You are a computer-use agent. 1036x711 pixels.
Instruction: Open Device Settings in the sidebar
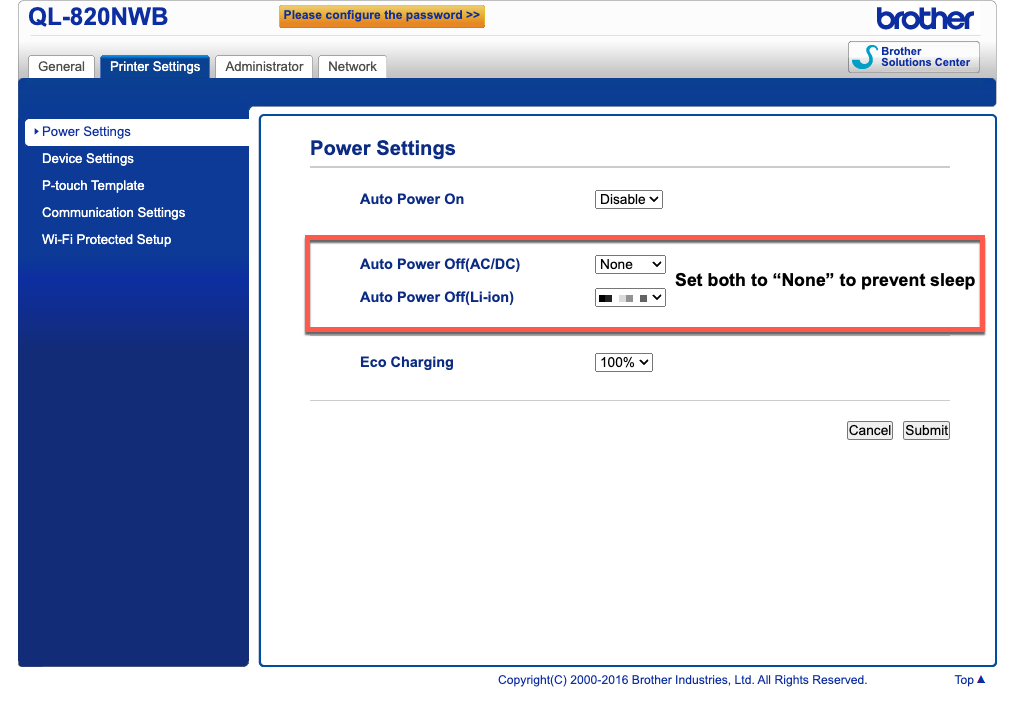pyautogui.click(x=88, y=159)
